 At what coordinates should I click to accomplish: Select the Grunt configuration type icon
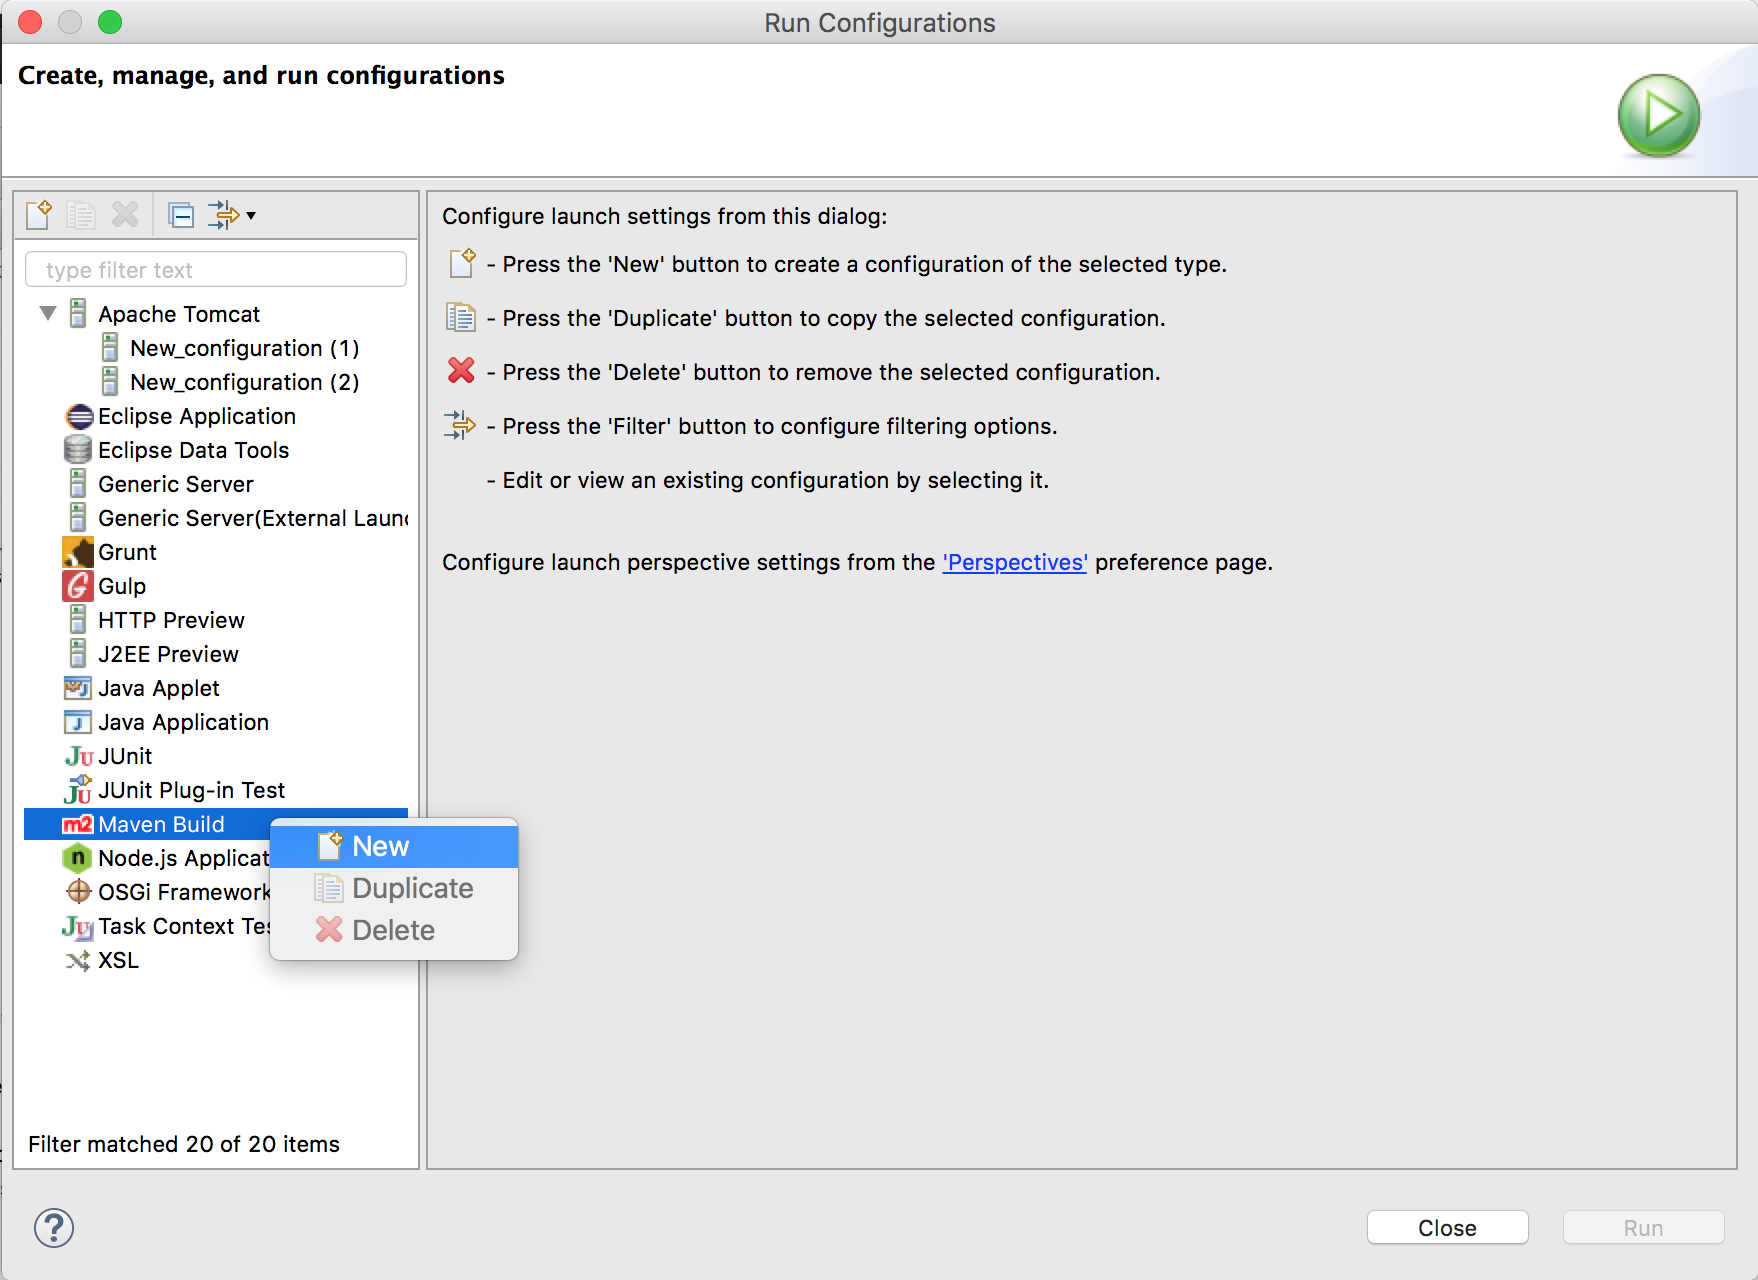click(78, 552)
